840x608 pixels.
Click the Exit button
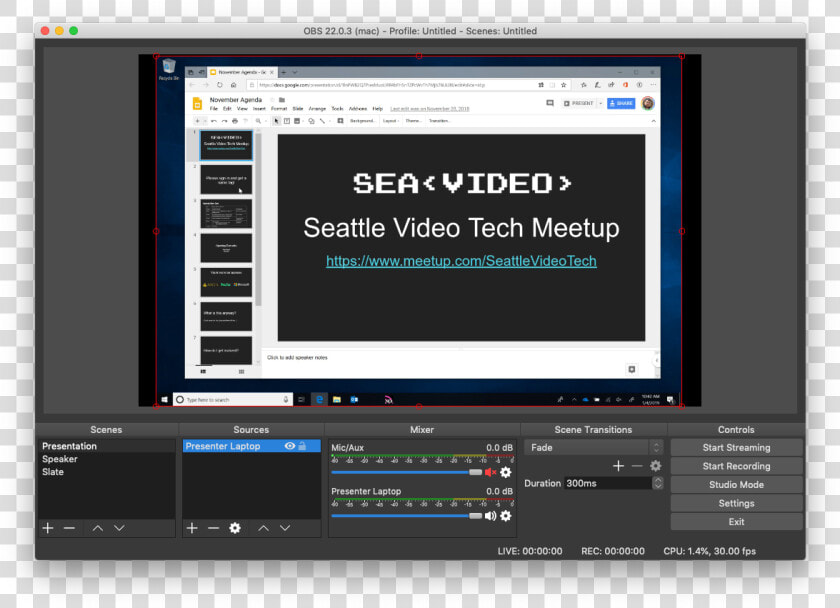point(736,522)
